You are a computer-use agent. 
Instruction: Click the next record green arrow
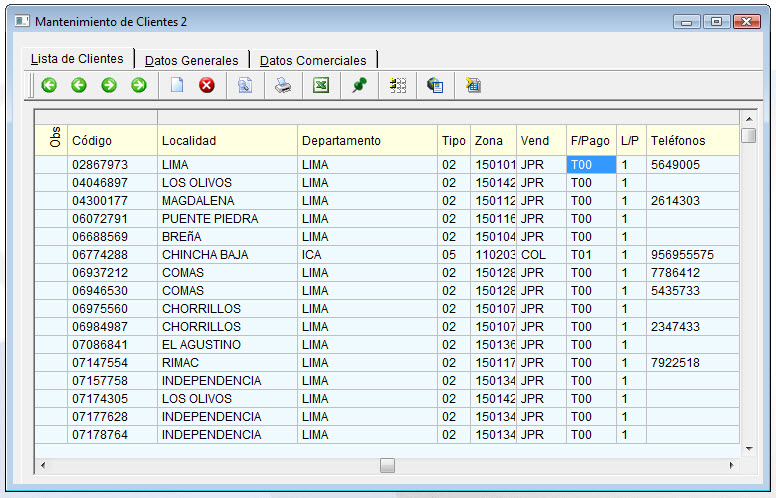[109, 86]
